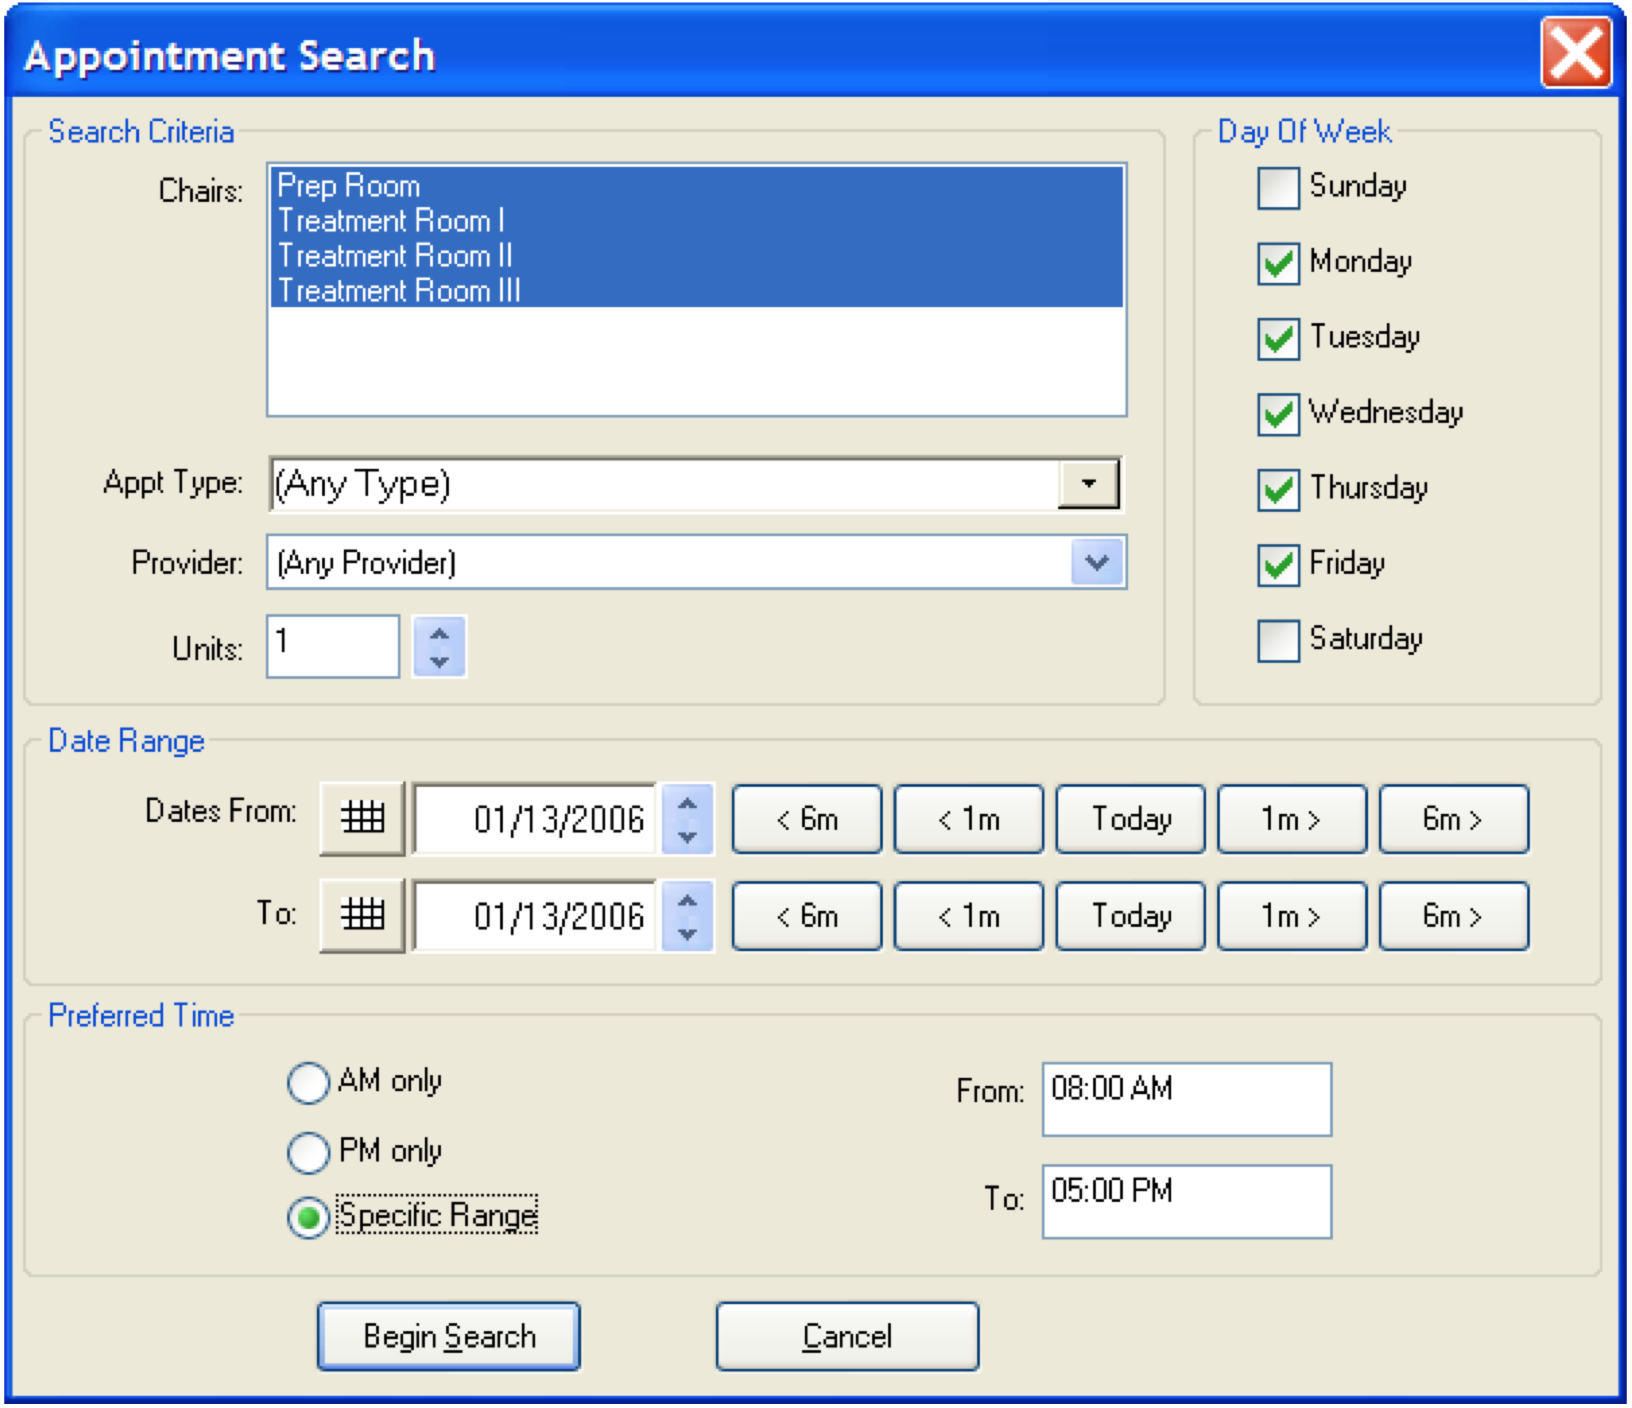Select Treatment Room II in Chairs list

(x=395, y=256)
